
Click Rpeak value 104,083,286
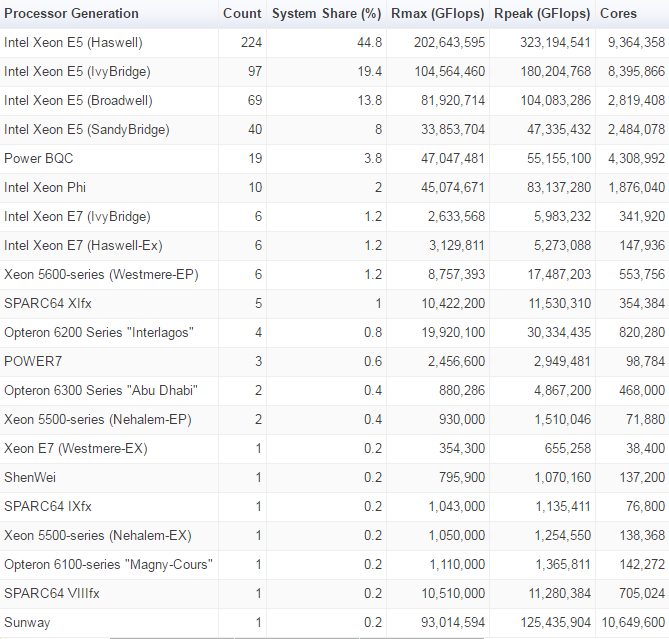(556, 101)
